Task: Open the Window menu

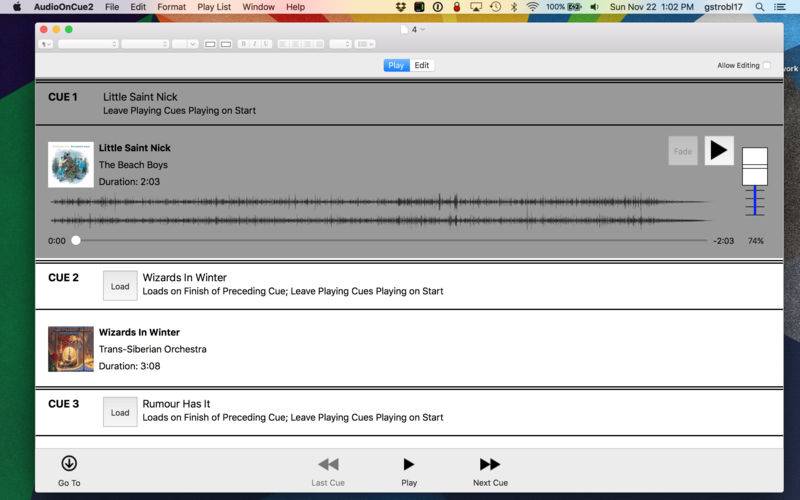Action: (x=258, y=7)
